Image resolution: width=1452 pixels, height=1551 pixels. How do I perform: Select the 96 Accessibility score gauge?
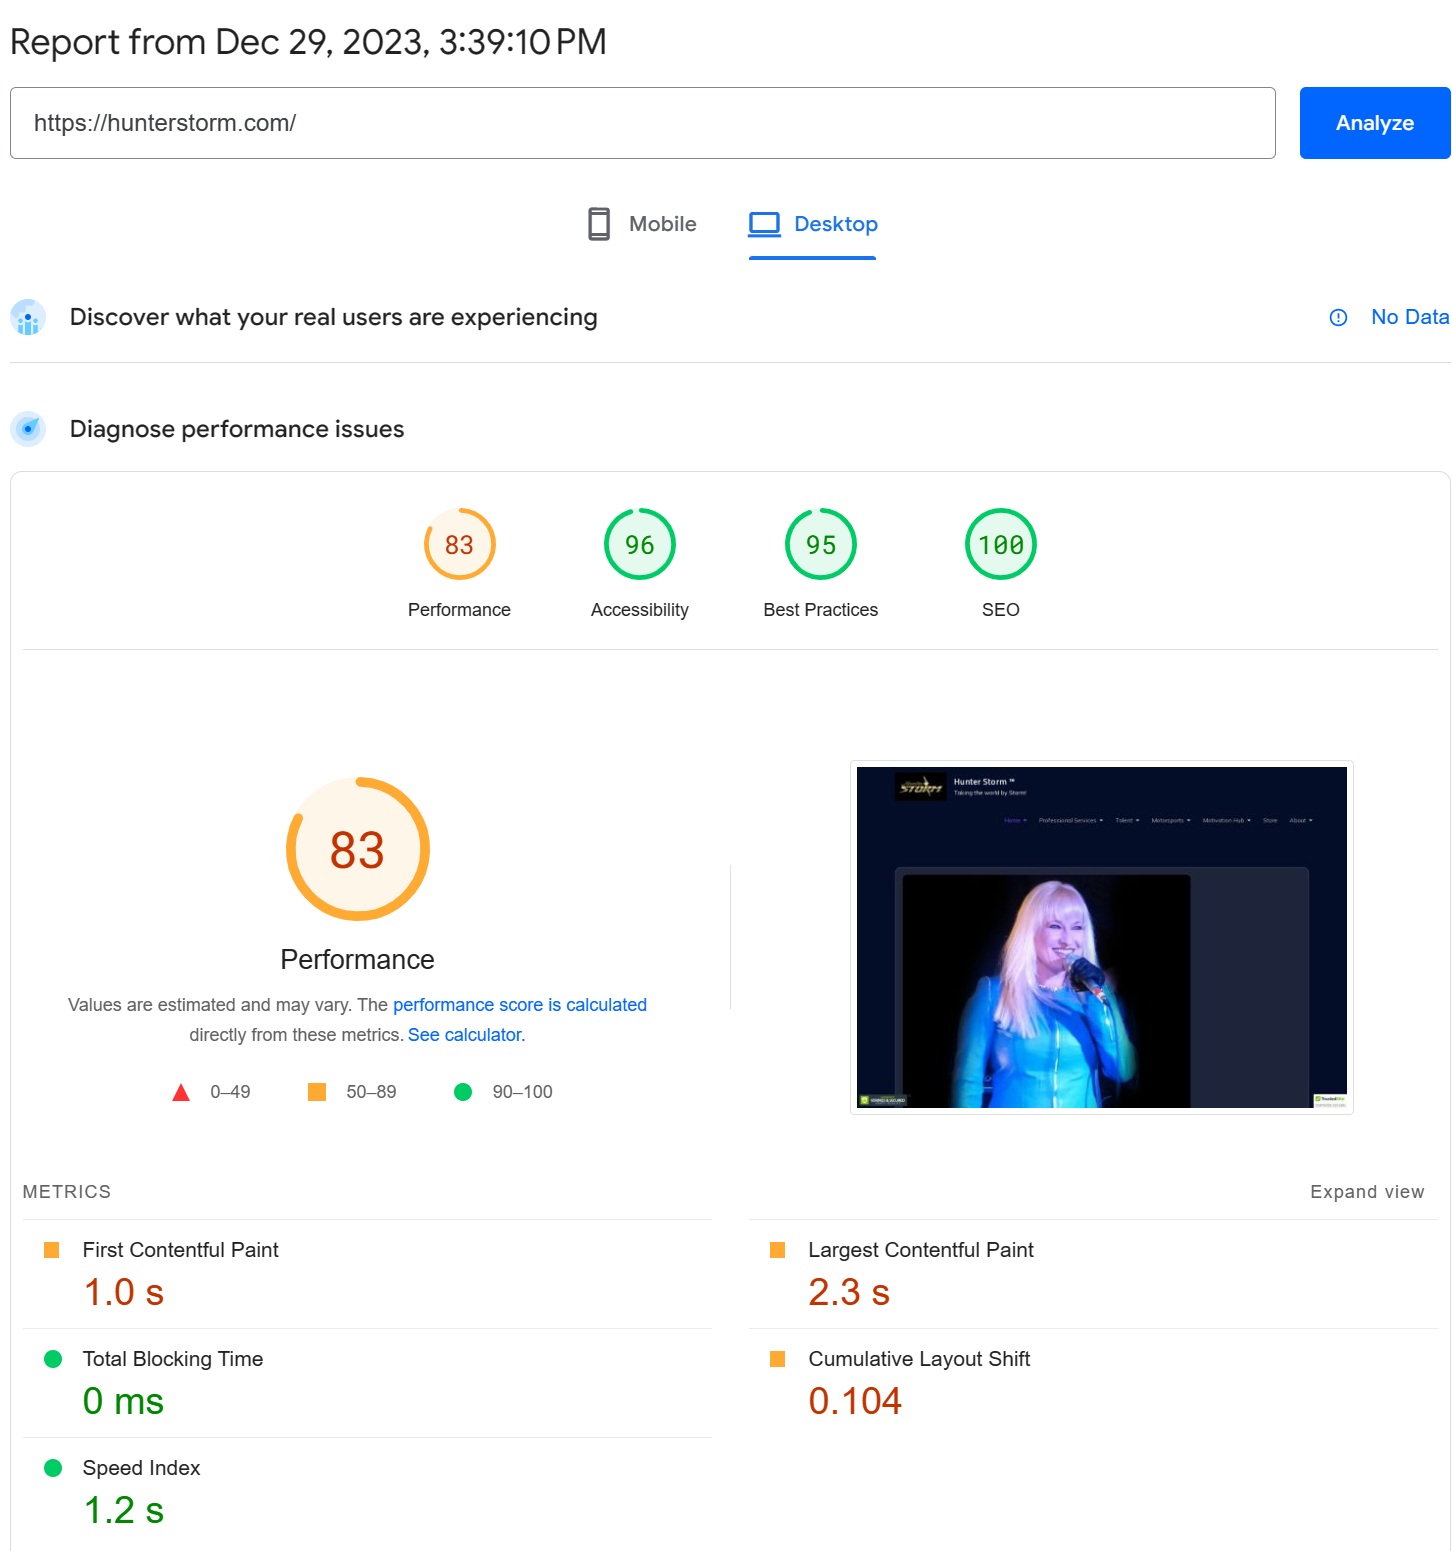pos(639,544)
